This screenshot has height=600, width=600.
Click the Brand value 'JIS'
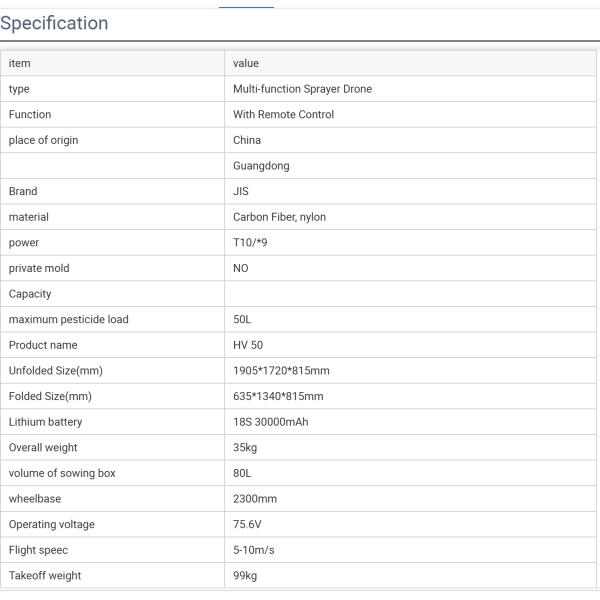241,191
